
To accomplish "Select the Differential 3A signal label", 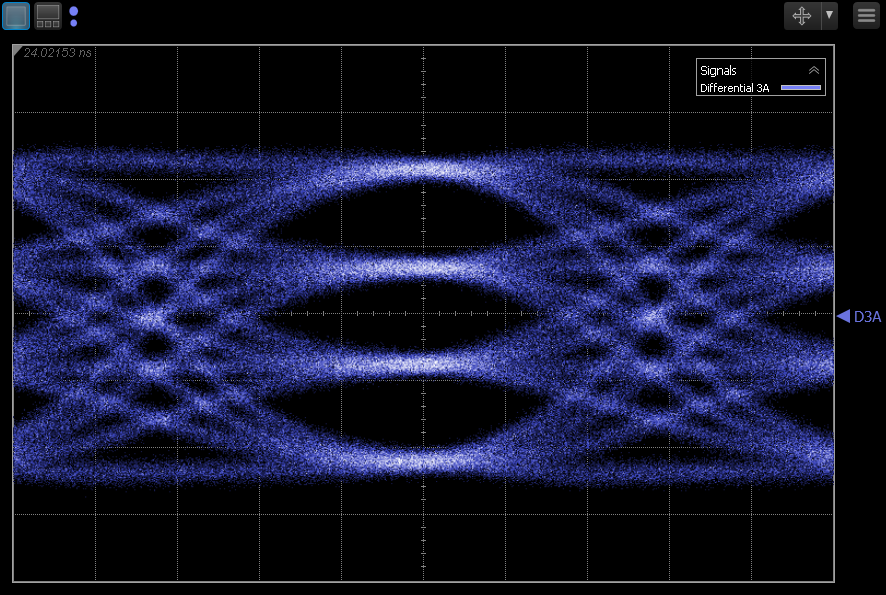I will [735, 88].
